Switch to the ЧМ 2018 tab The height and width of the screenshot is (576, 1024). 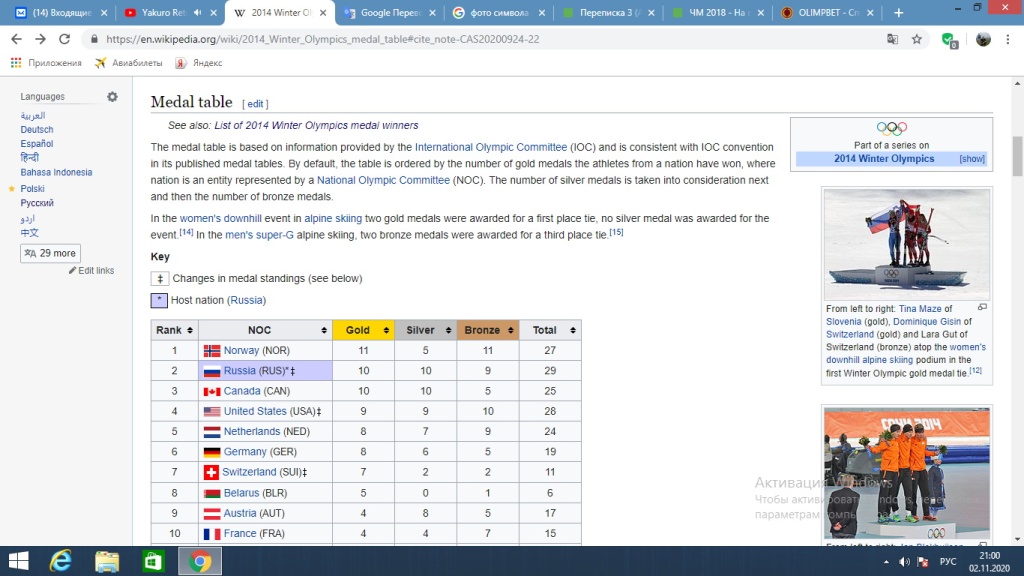tap(718, 12)
